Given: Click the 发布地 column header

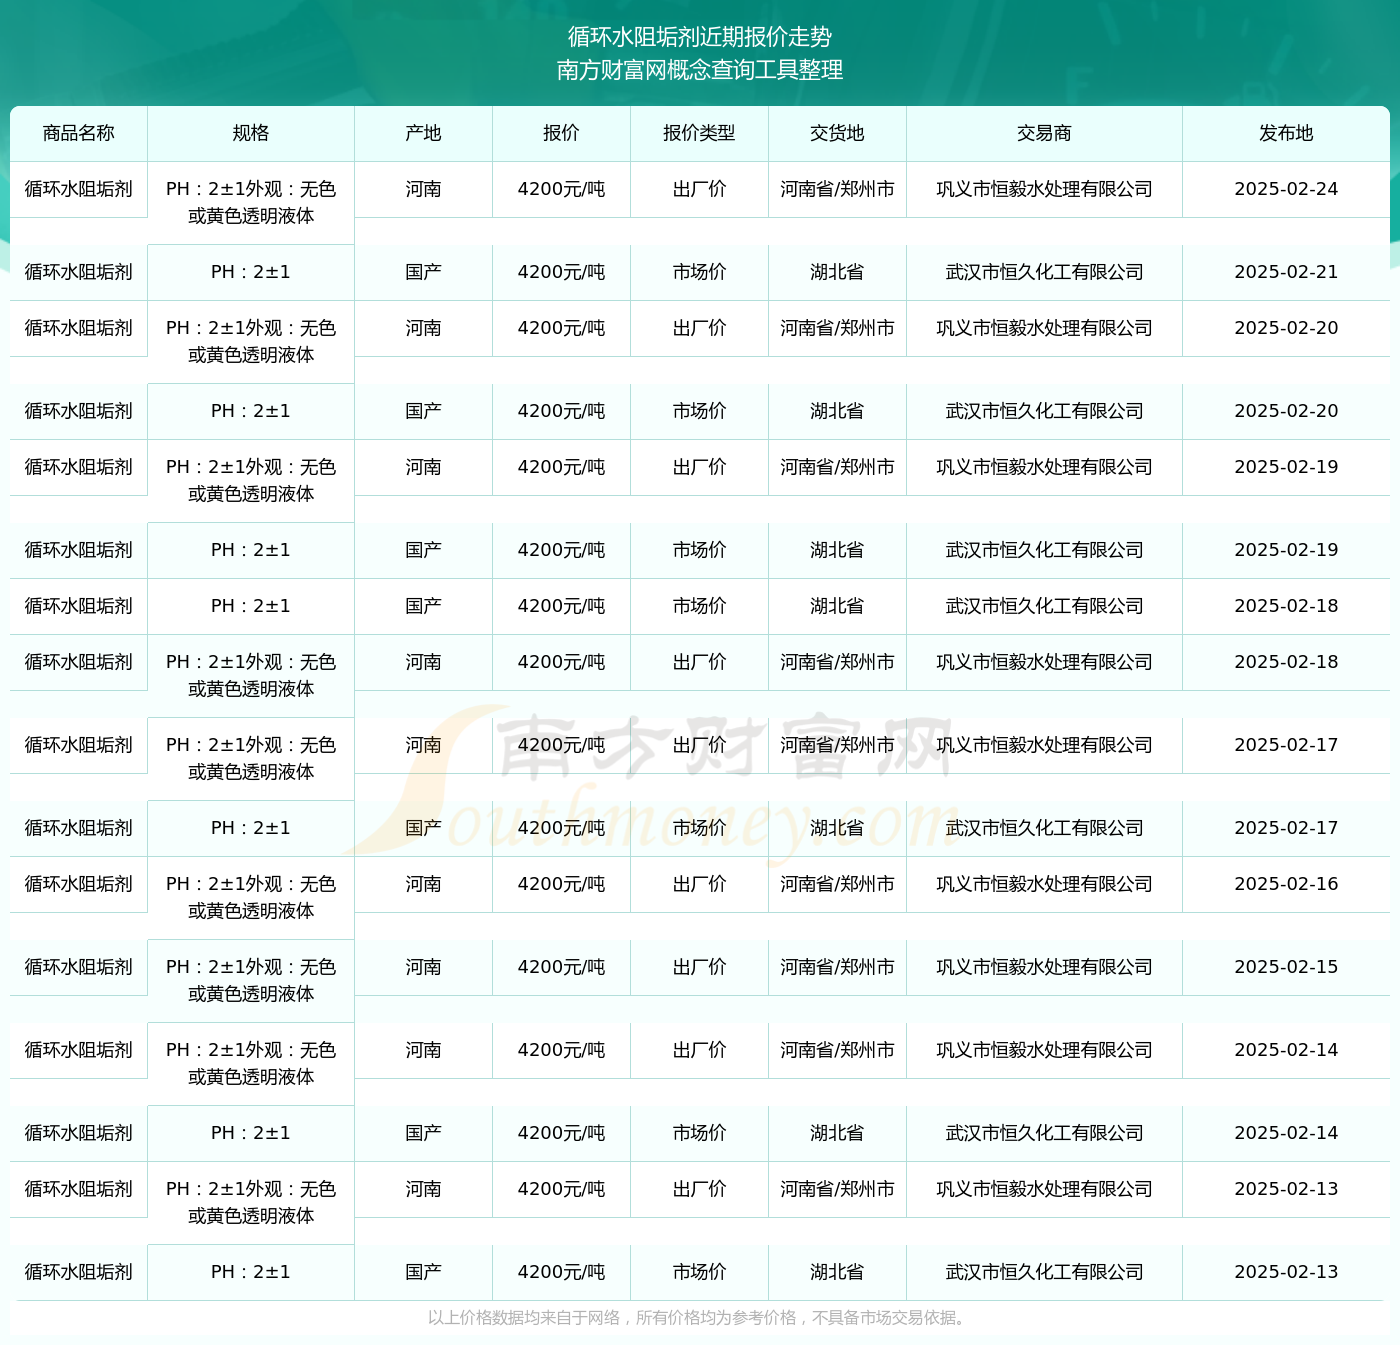Looking at the screenshot, I should [1286, 133].
